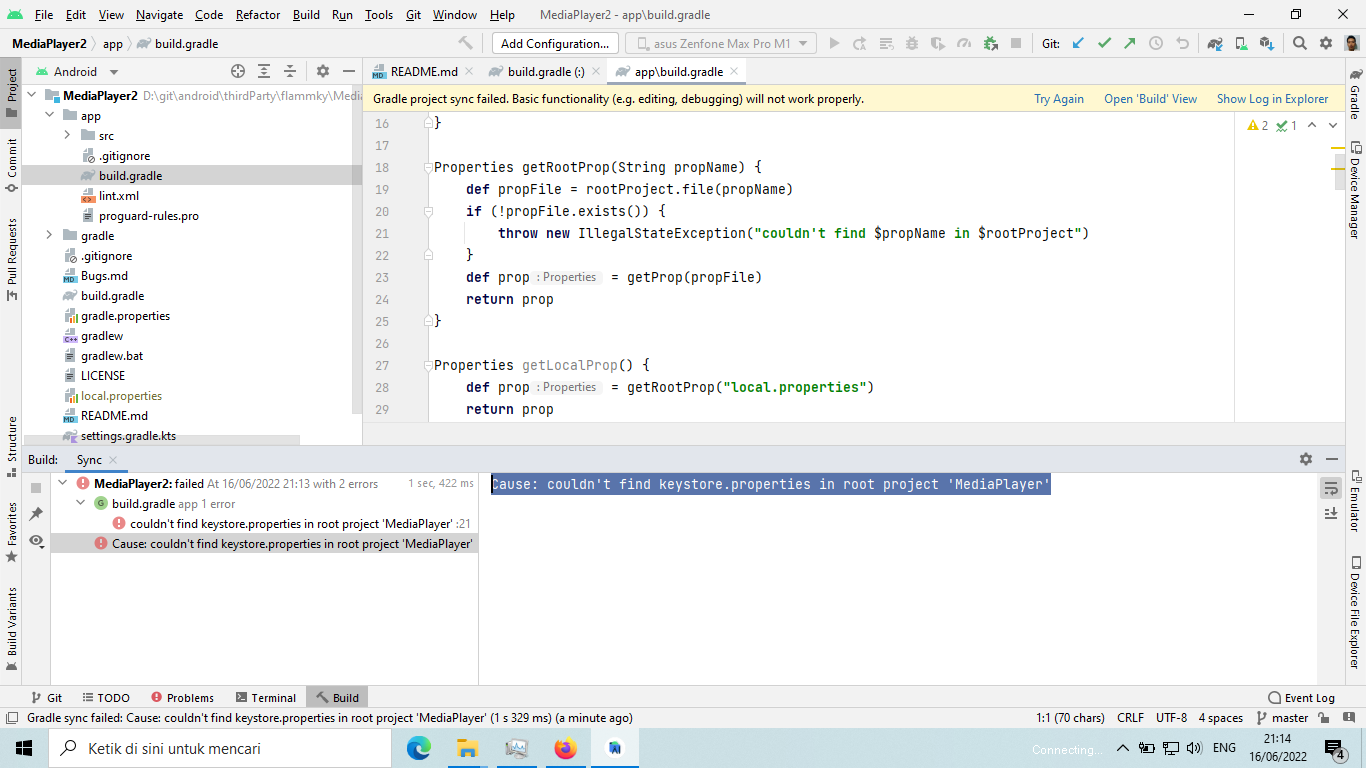Screen dimensions: 1366x768
Task: Open Device Manager toolbar icon
Action: (1241, 43)
